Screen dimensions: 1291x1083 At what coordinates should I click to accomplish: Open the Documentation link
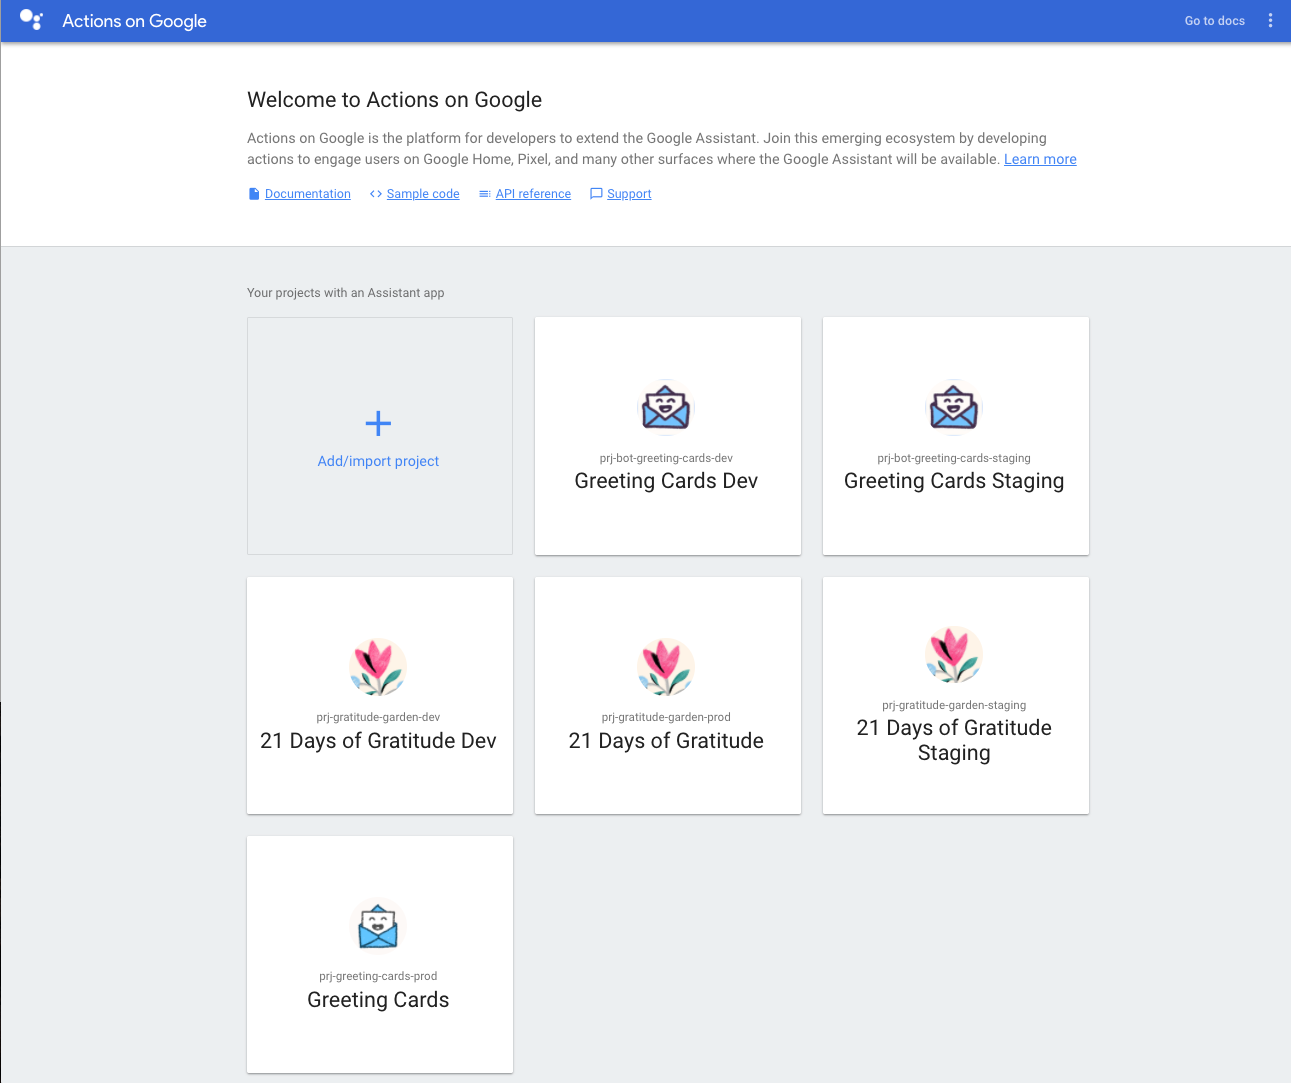pyautogui.click(x=308, y=194)
